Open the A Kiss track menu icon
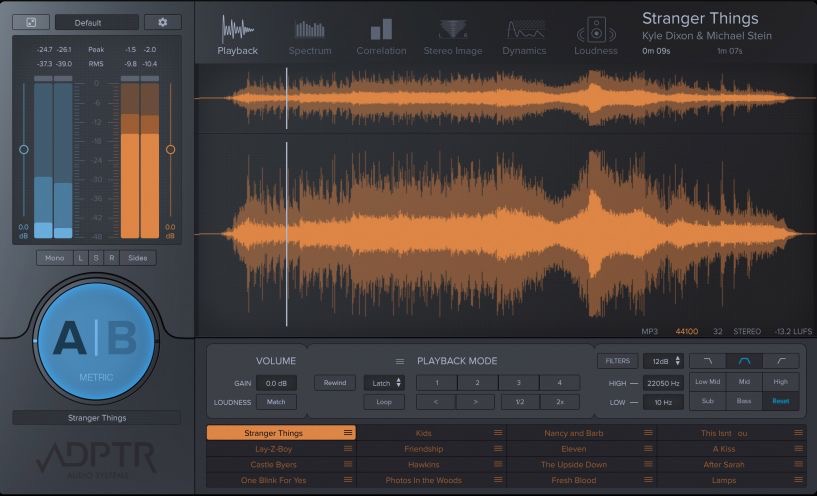This screenshot has height=496, width=817. [x=798, y=449]
